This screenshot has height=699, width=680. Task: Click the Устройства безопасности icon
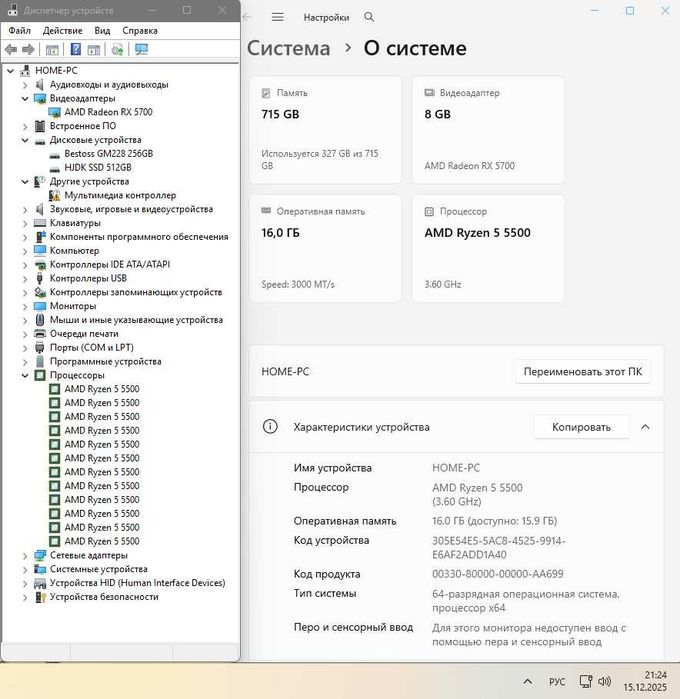pos(40,596)
